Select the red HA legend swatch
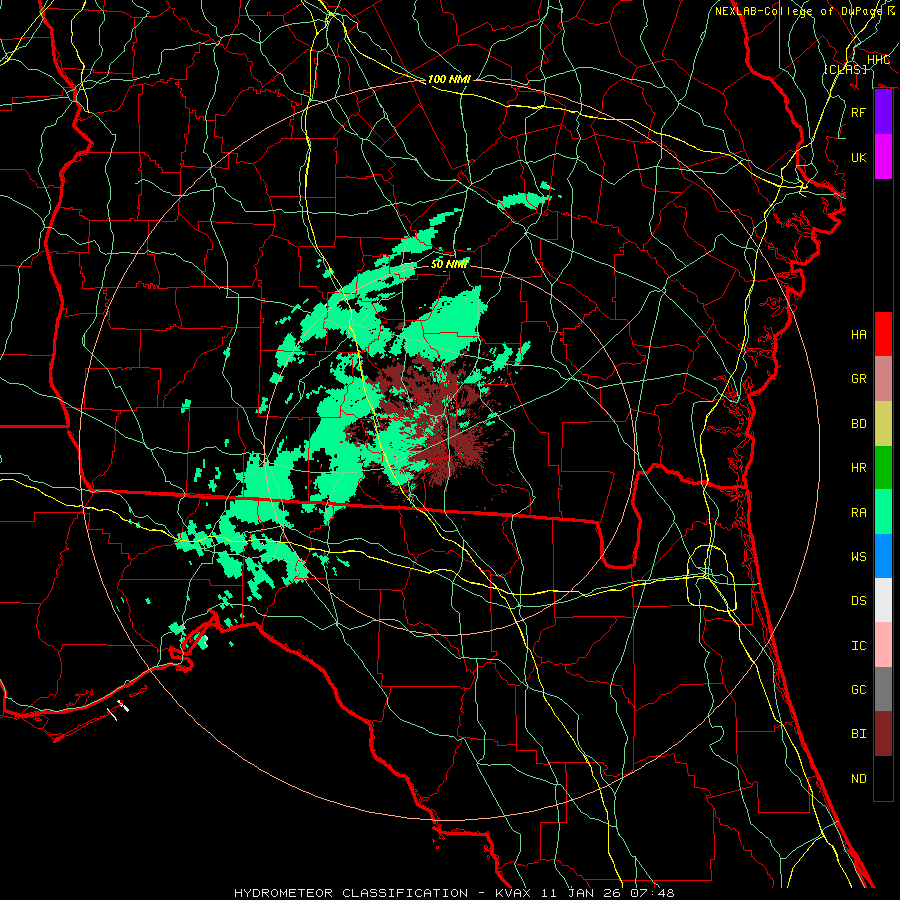The width and height of the screenshot is (900, 900). coord(883,334)
